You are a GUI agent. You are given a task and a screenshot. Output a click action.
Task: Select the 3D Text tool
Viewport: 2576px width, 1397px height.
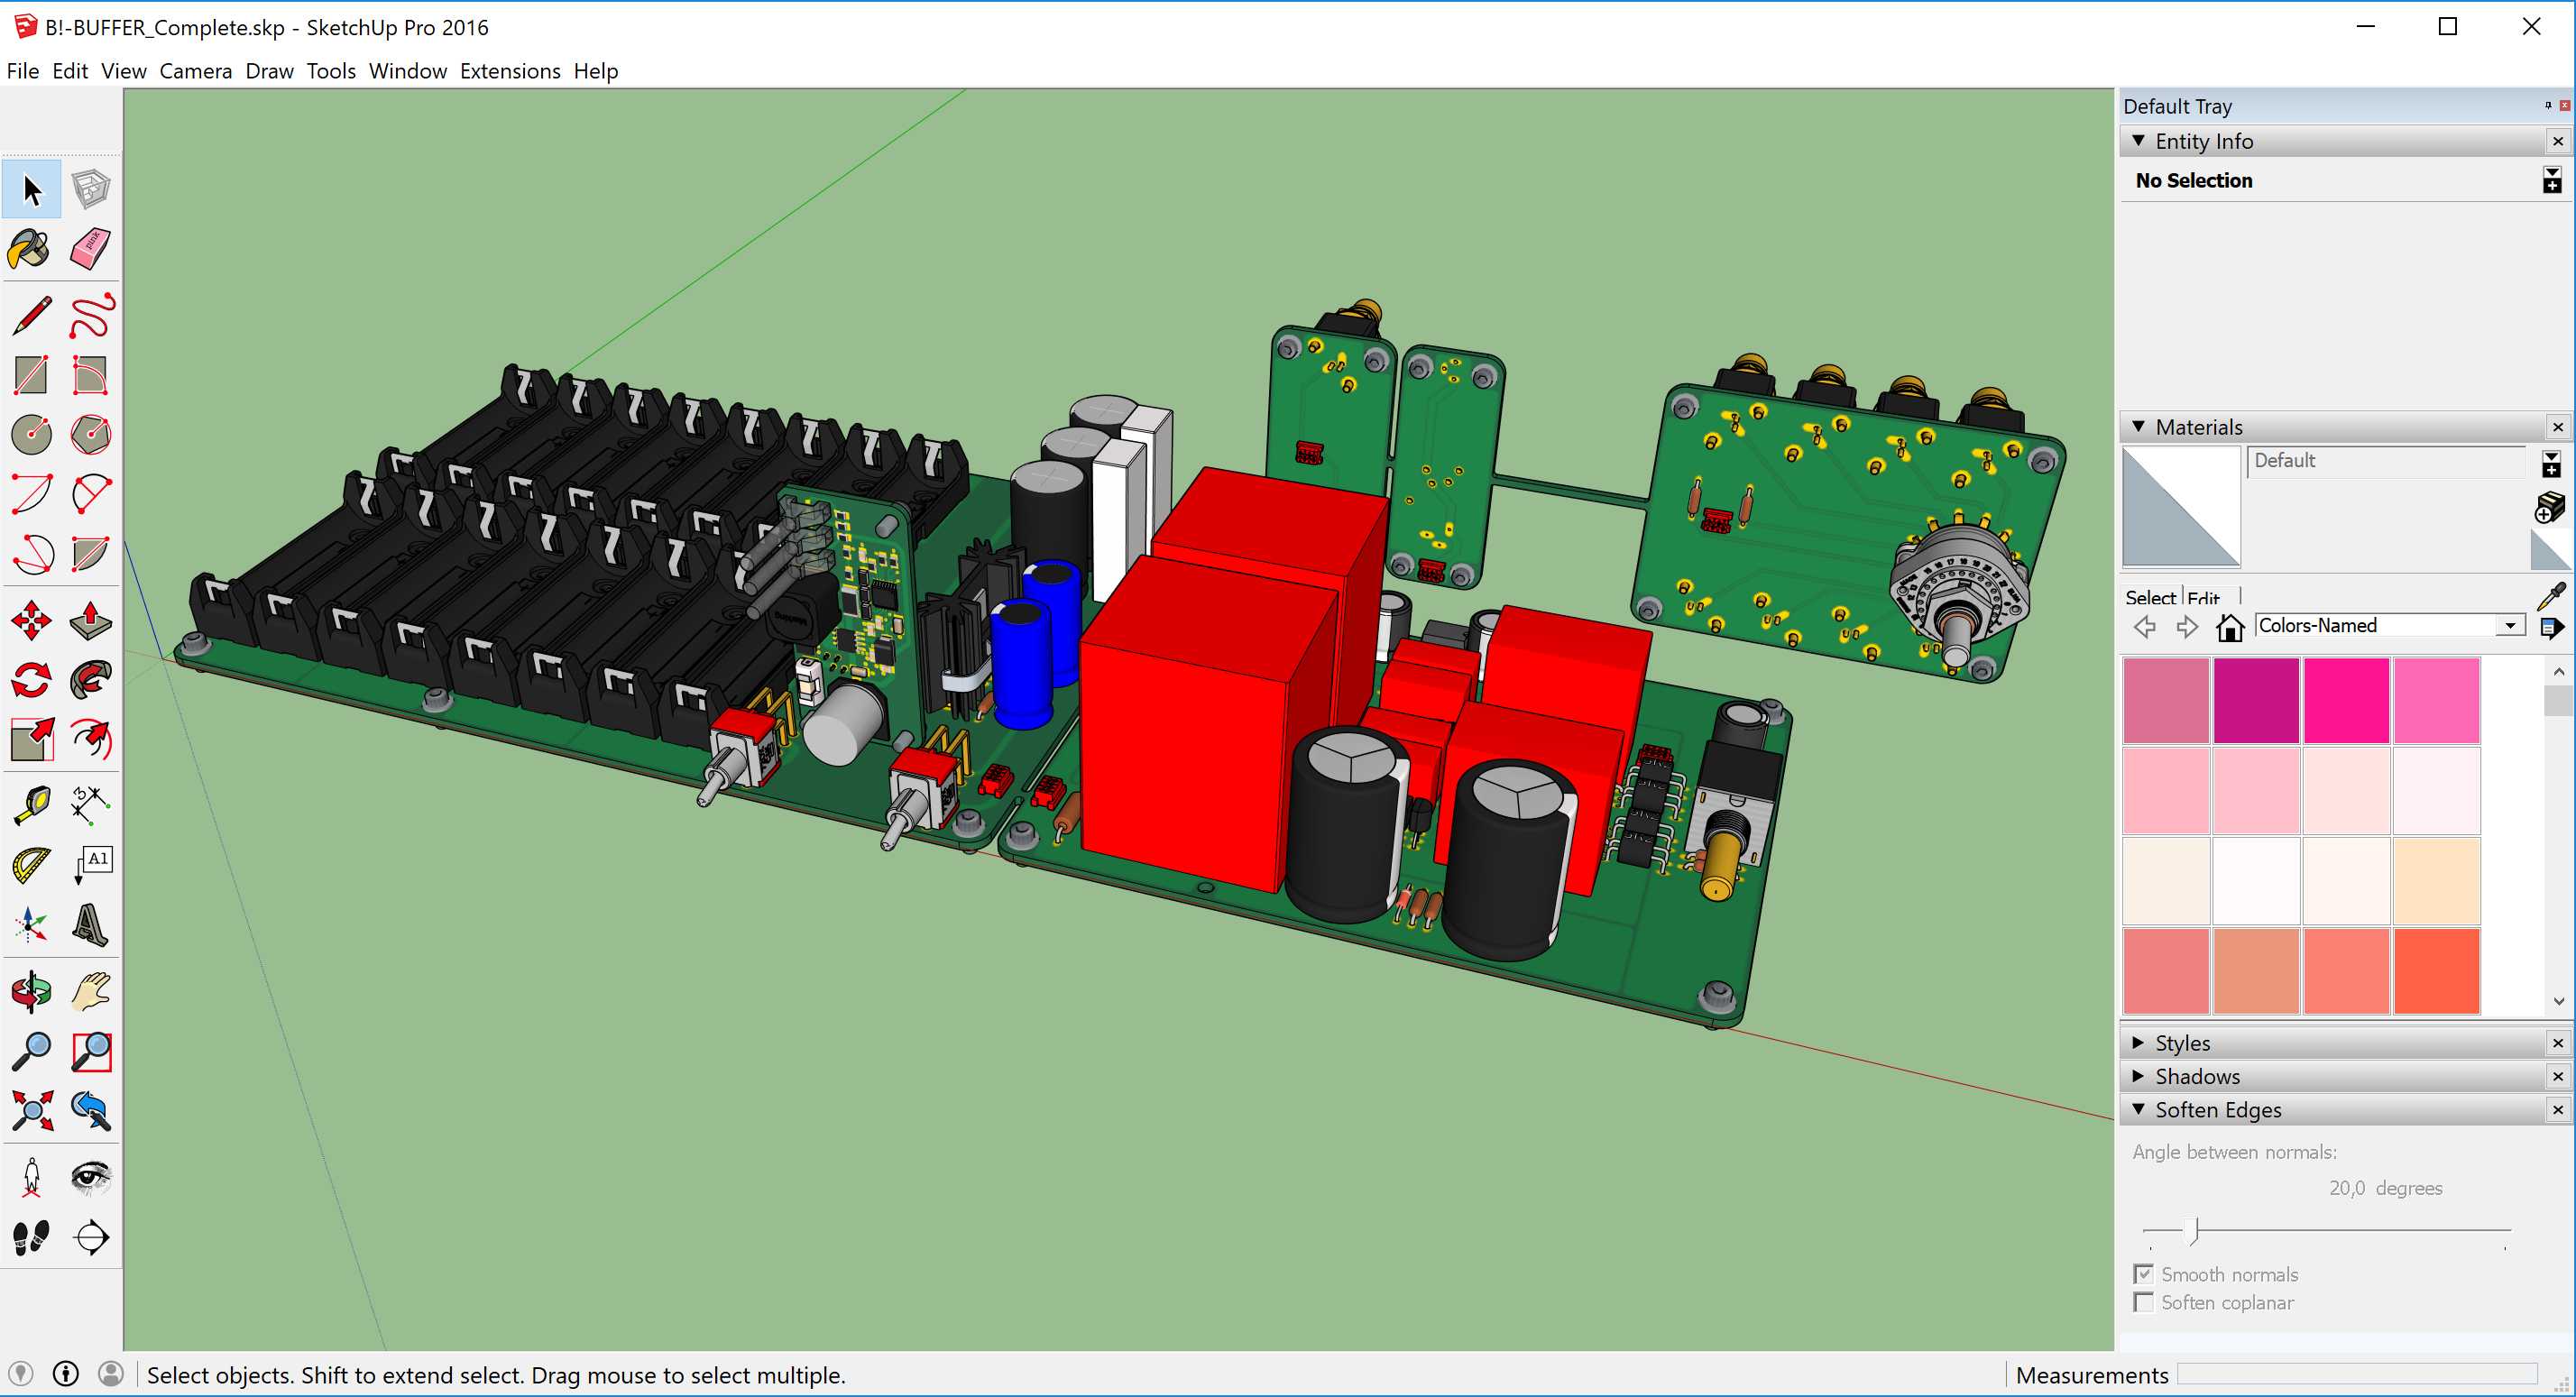(91, 925)
